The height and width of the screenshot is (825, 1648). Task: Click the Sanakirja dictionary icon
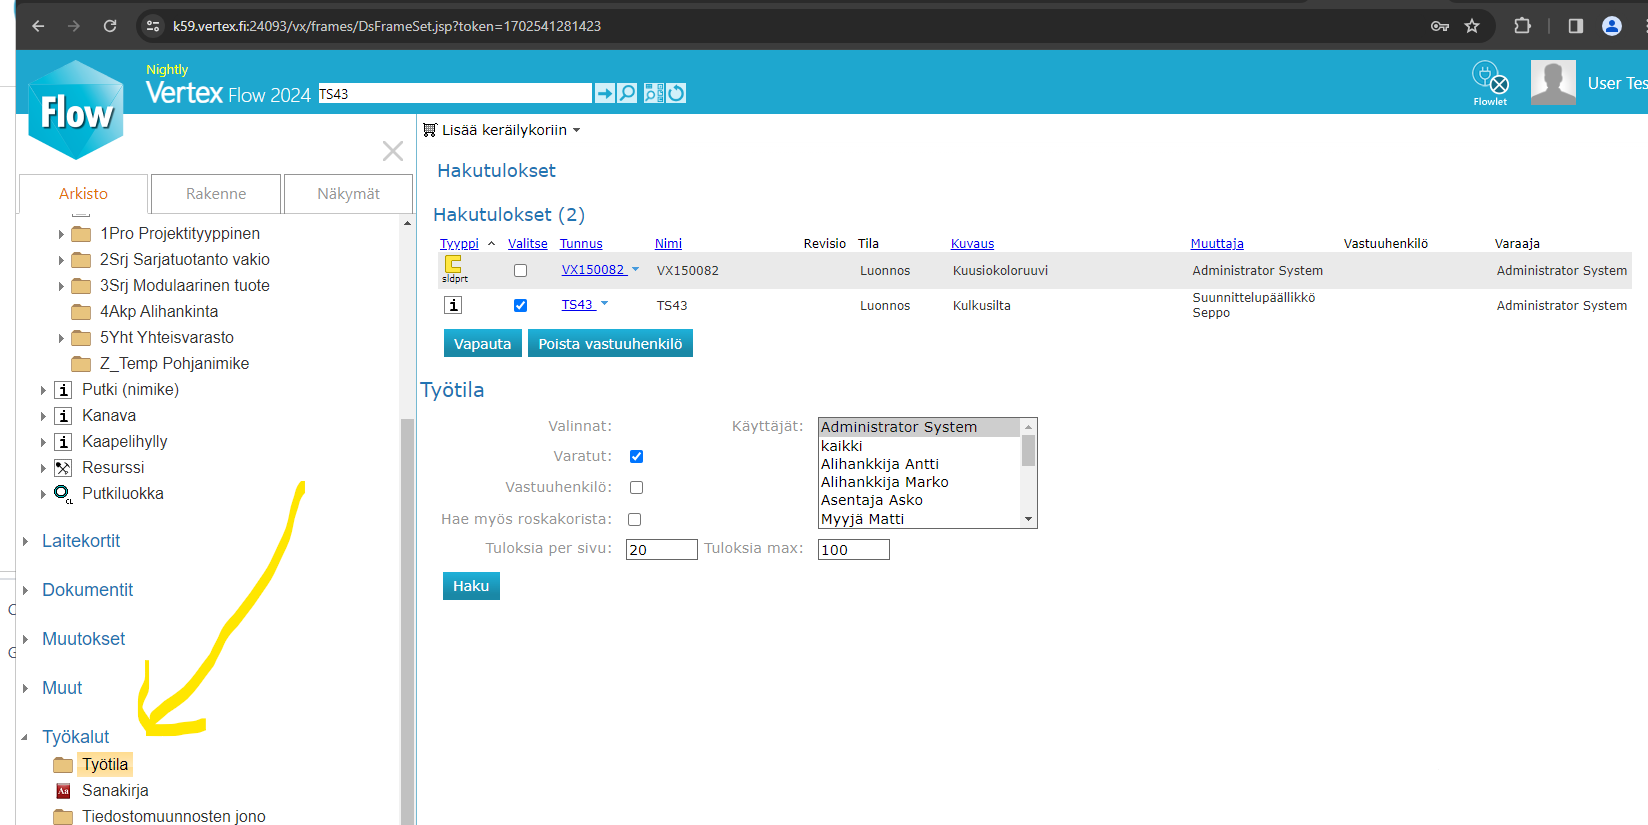[63, 791]
